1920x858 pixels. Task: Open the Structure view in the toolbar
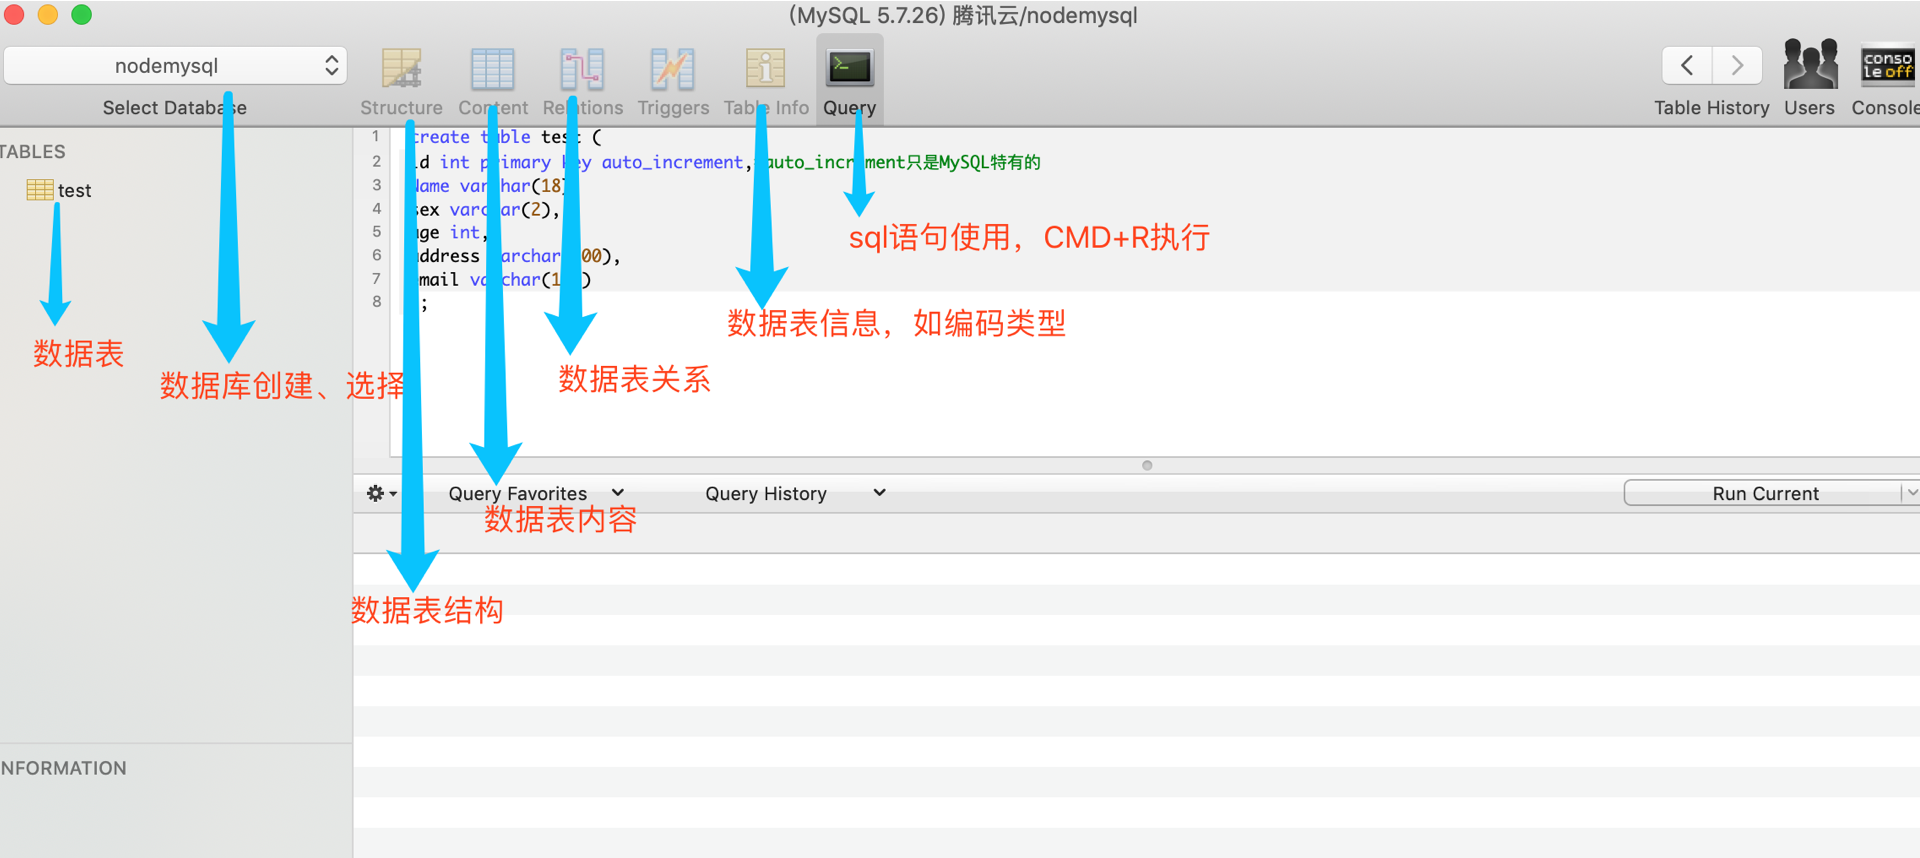pyautogui.click(x=401, y=69)
